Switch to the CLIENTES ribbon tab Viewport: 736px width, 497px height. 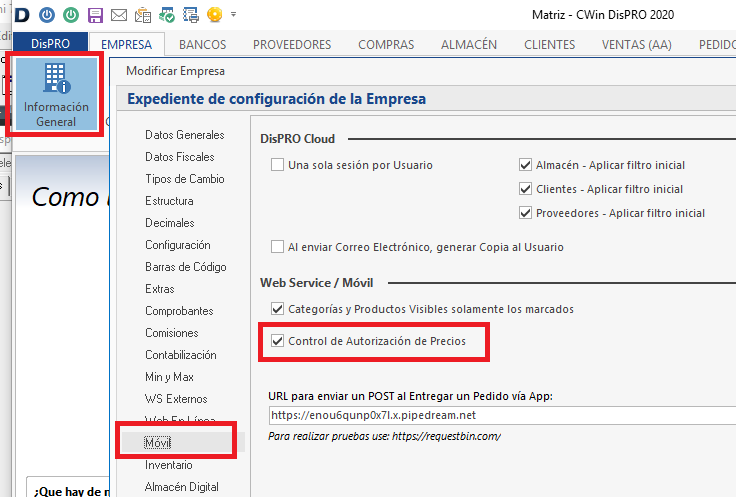pyautogui.click(x=550, y=45)
